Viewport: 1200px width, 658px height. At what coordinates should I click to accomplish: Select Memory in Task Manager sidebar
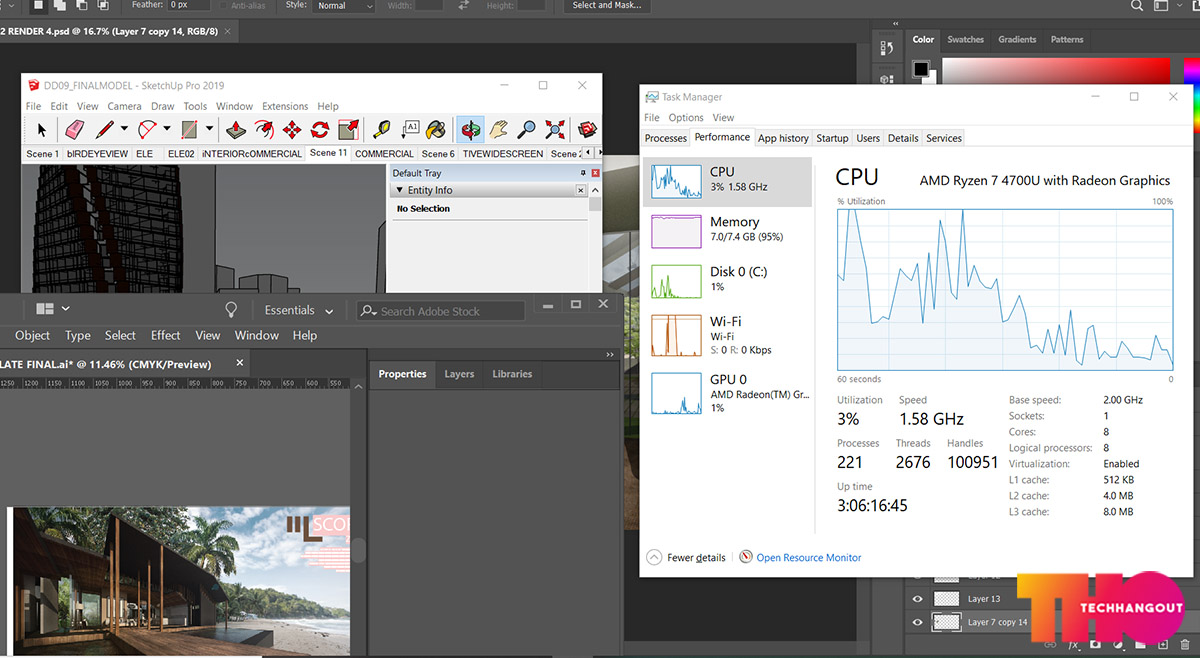(x=727, y=230)
